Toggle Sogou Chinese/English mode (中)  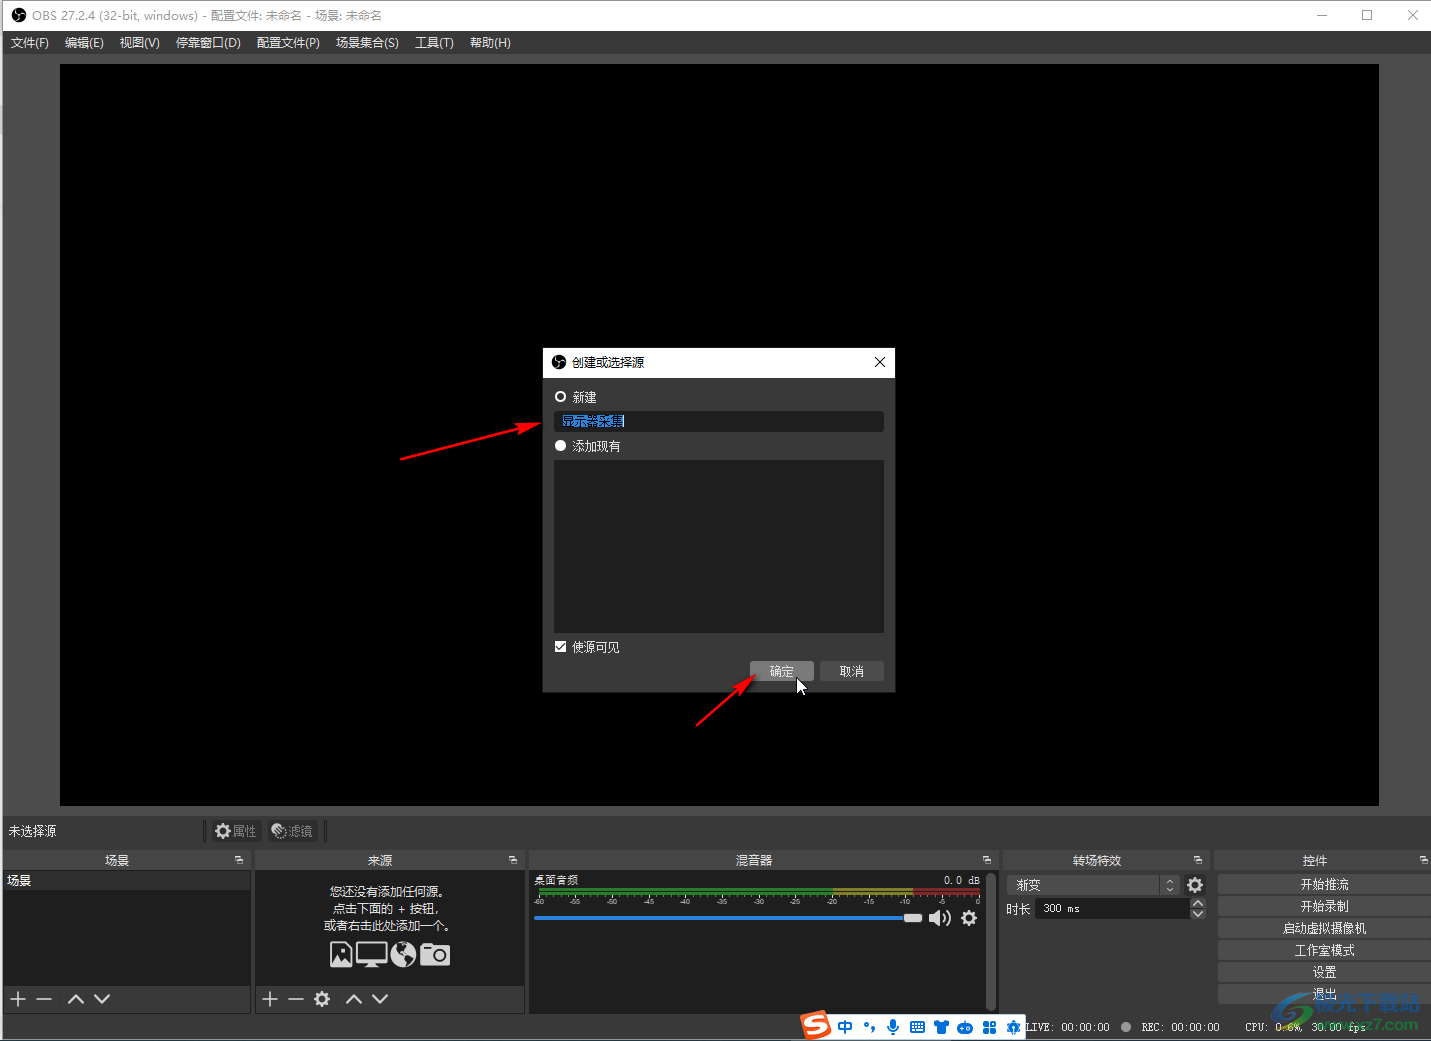(846, 1027)
